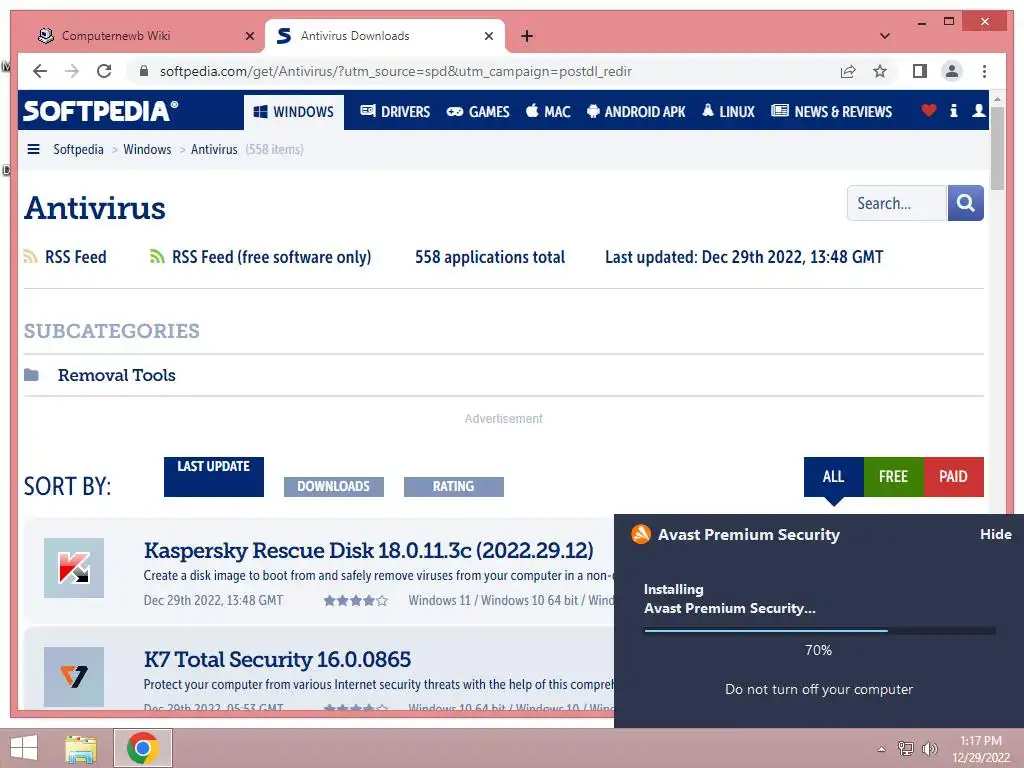Click the 'Last updated: Dec 29th 2022' text

(744, 257)
